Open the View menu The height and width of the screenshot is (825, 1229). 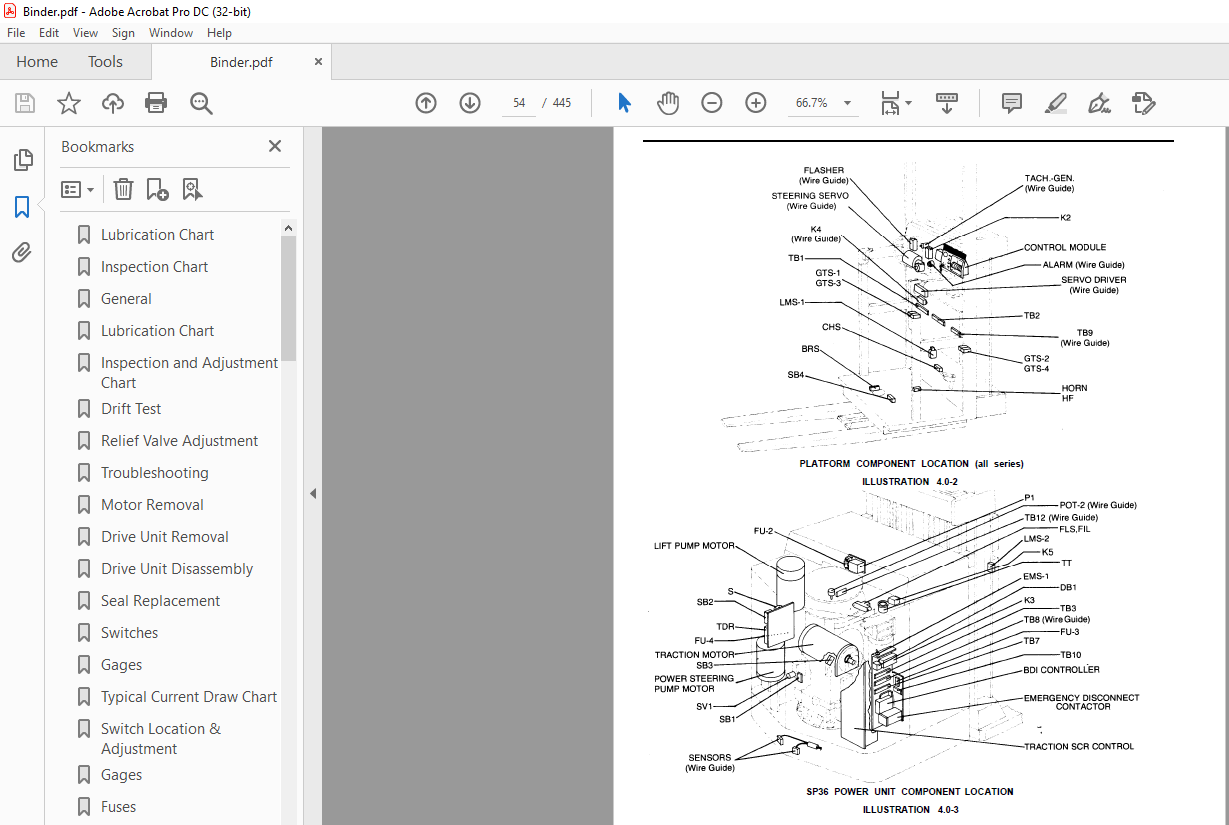coord(85,33)
